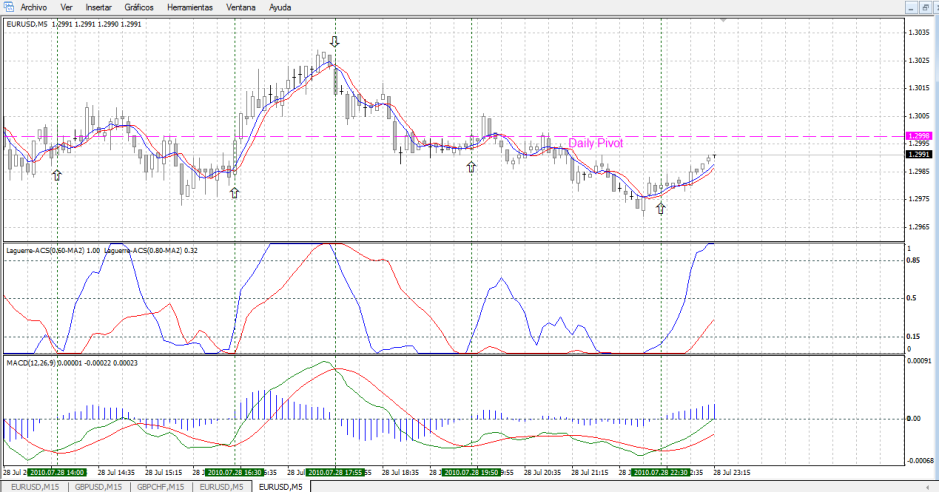
Task: Click the green 2010.07.28 17:55 time label
Action: tap(335, 472)
